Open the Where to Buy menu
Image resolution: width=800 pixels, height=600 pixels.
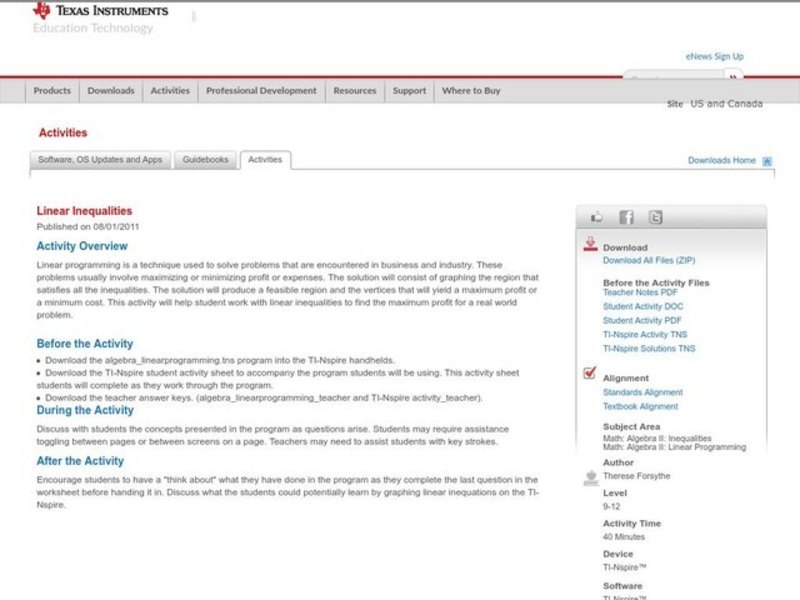coord(471,91)
